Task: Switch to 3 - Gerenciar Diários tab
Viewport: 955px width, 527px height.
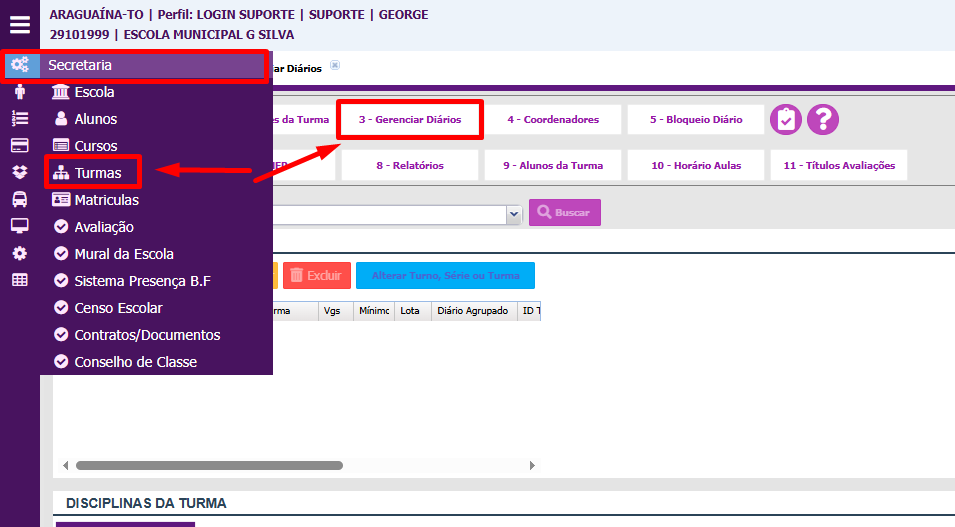Action: point(410,120)
